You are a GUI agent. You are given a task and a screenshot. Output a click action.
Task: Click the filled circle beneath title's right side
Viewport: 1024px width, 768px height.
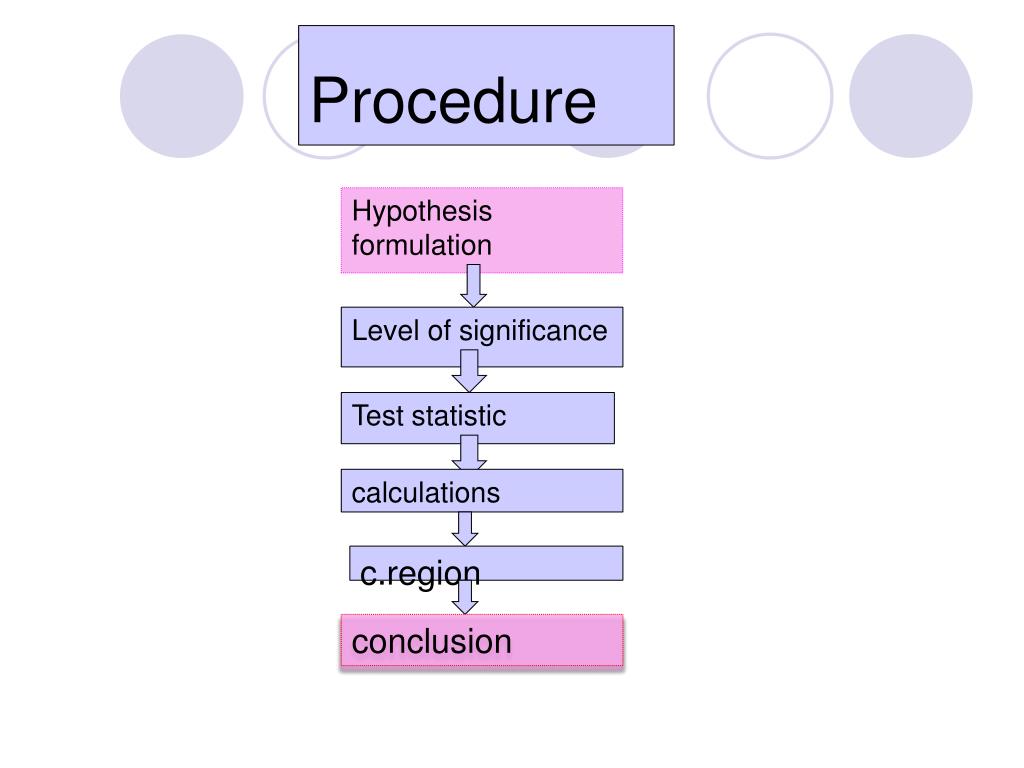tap(607, 151)
